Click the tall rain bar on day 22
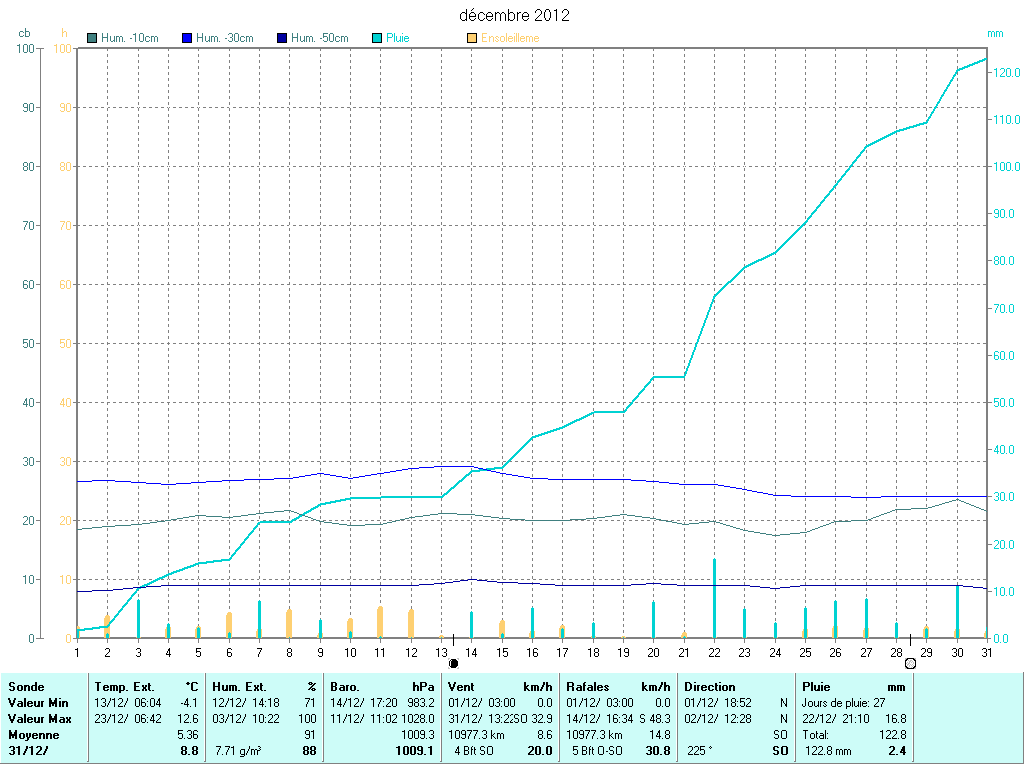 click(x=714, y=598)
